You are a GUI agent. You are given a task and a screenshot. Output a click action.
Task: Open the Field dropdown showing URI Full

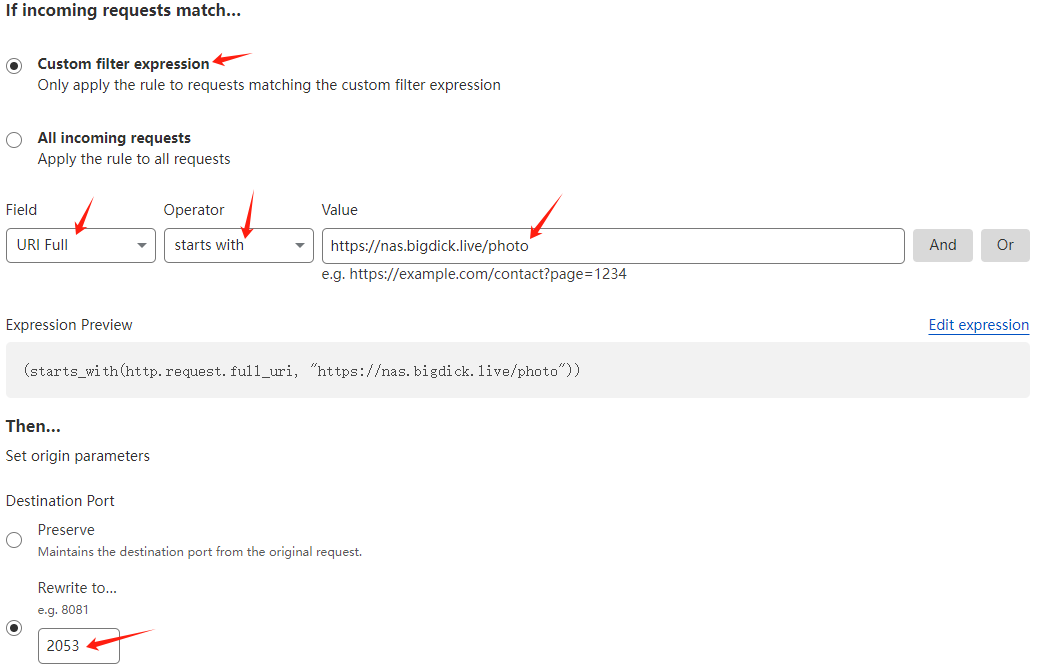pyautogui.click(x=80, y=245)
